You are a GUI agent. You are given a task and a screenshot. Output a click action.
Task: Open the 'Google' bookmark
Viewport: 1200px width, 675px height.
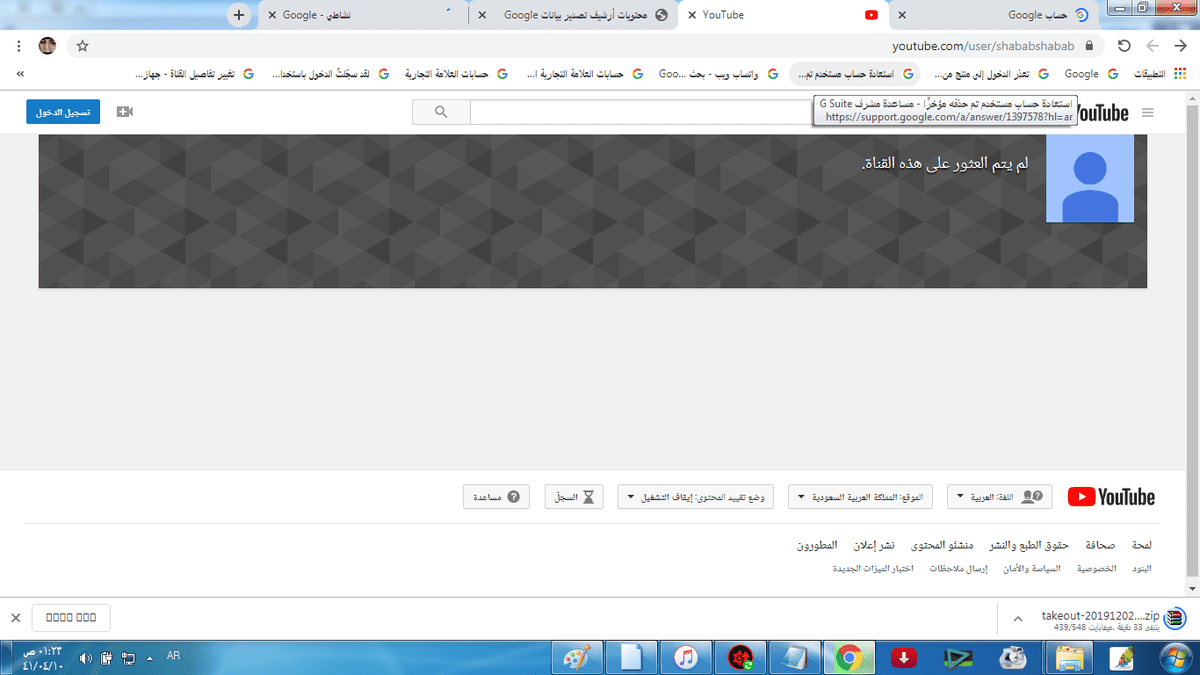pyautogui.click(x=1089, y=74)
